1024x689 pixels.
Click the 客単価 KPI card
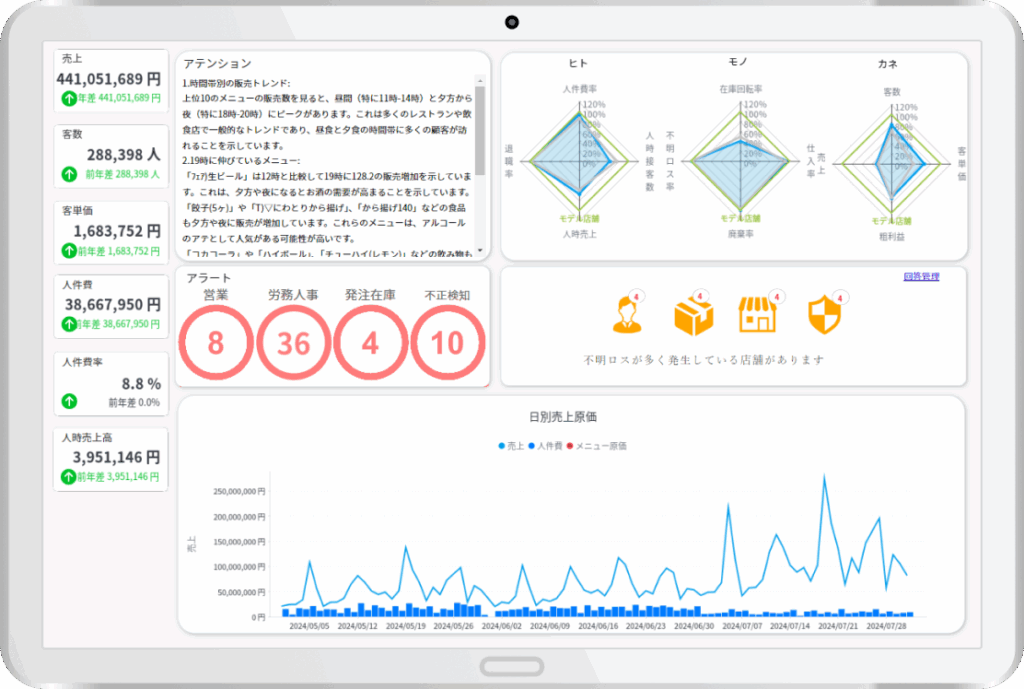click(111, 231)
